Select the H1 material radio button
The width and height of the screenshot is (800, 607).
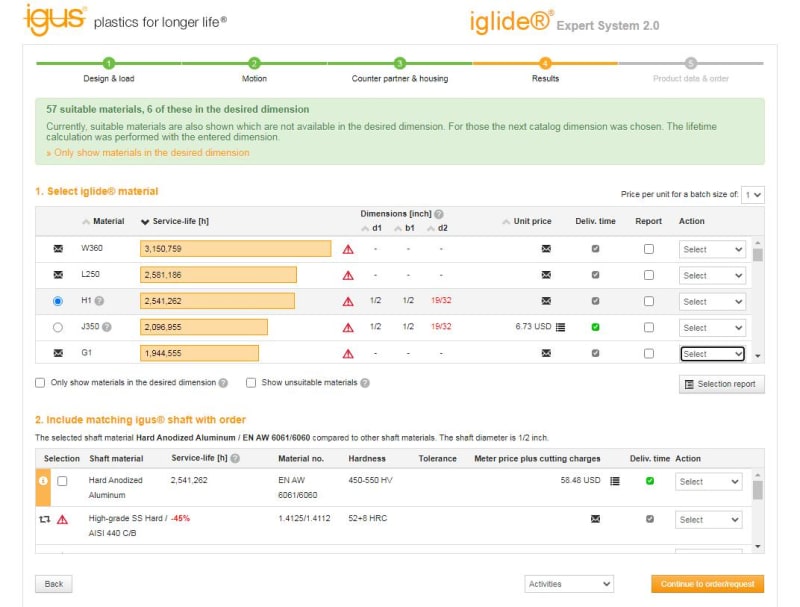(x=58, y=301)
